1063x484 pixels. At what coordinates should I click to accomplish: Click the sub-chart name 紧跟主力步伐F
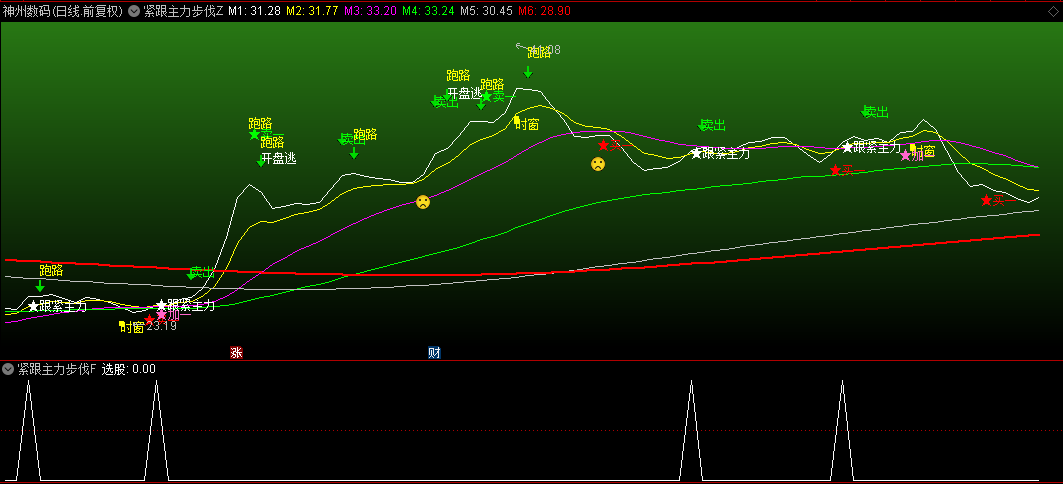pyautogui.click(x=57, y=369)
